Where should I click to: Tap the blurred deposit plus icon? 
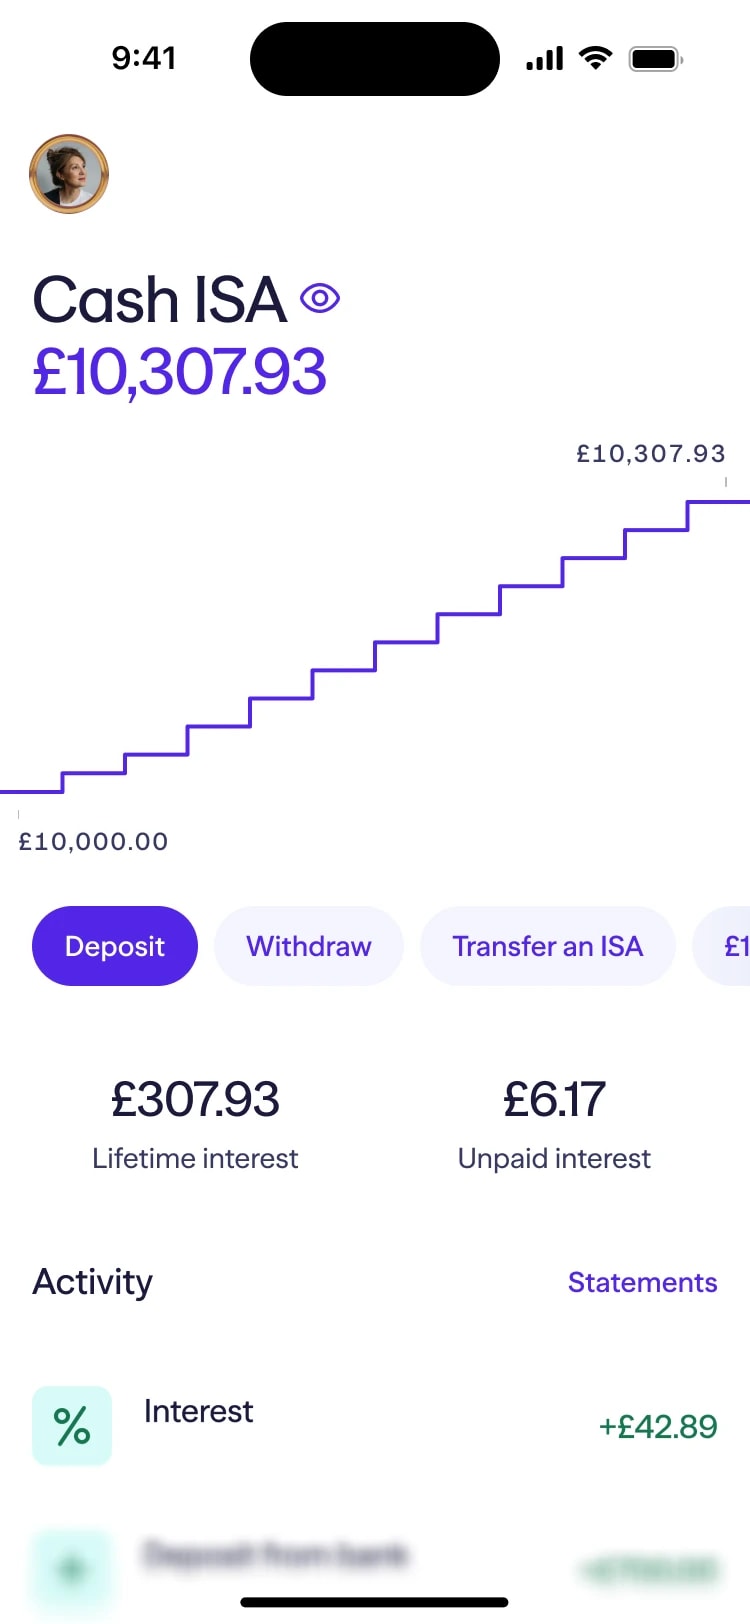[72, 1569]
